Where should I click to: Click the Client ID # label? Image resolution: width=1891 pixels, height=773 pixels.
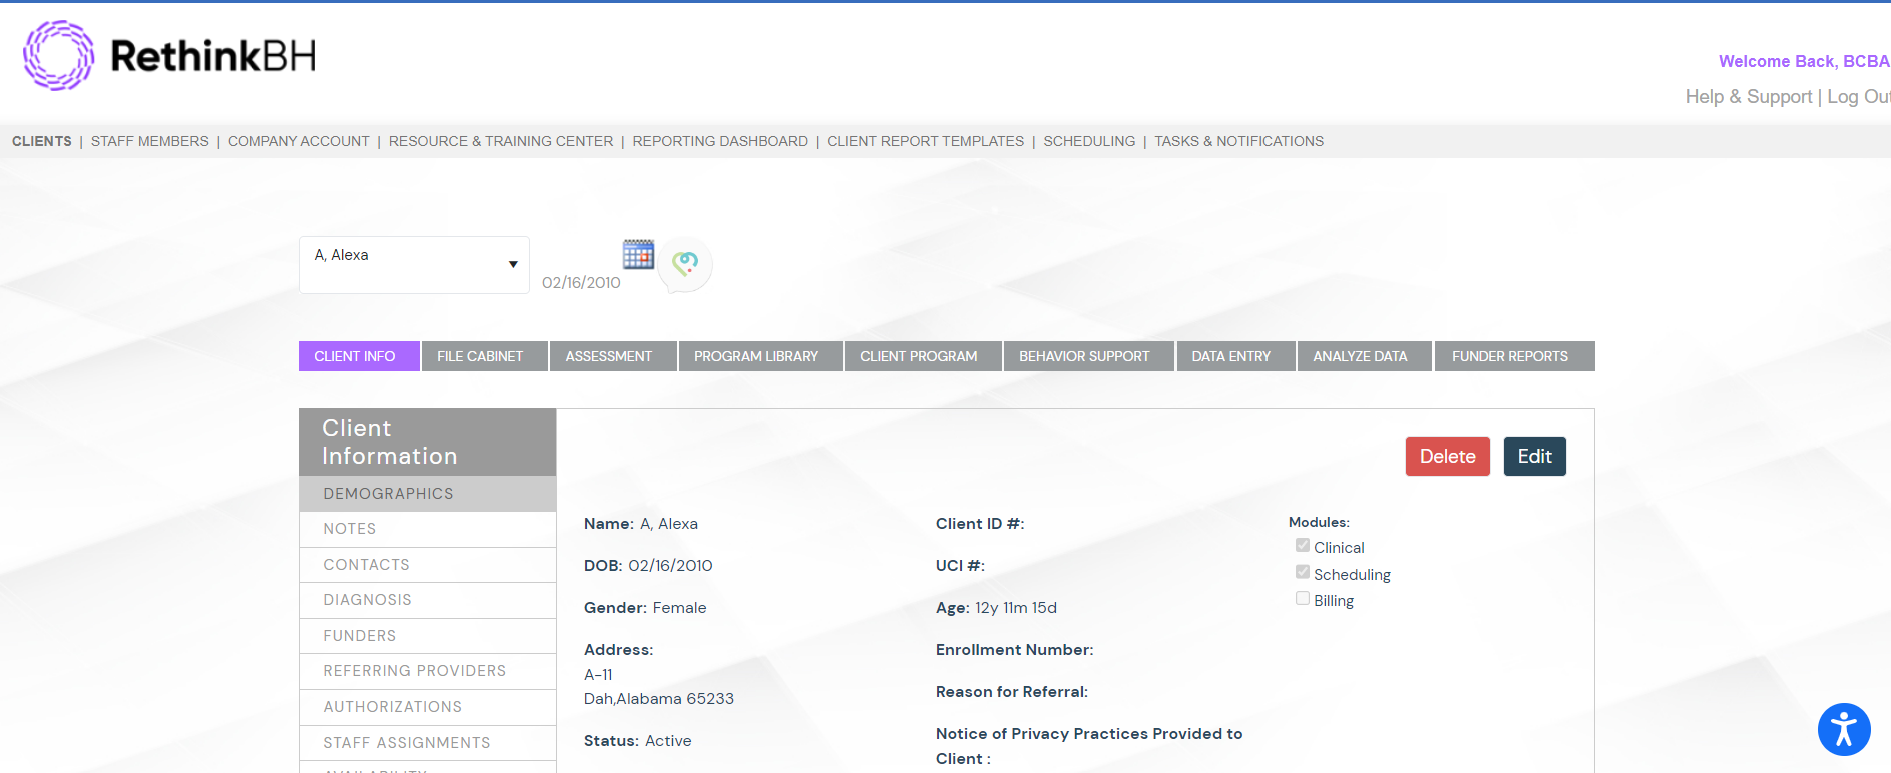pos(980,524)
